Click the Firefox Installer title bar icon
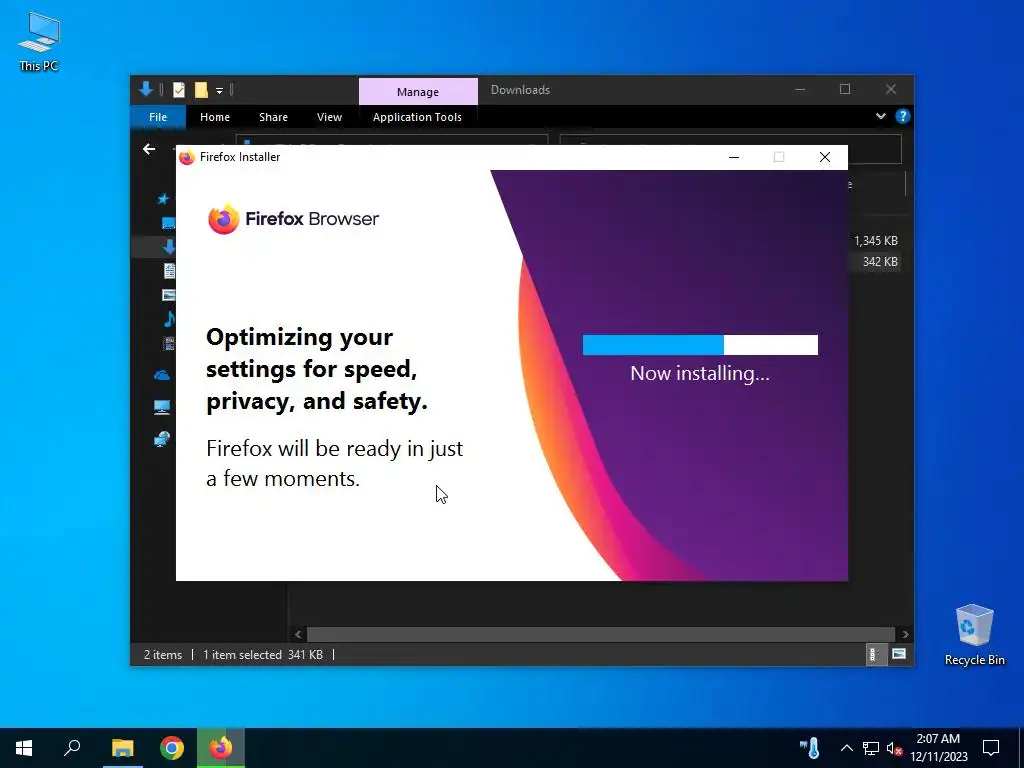This screenshot has width=1024, height=768. tap(187, 157)
